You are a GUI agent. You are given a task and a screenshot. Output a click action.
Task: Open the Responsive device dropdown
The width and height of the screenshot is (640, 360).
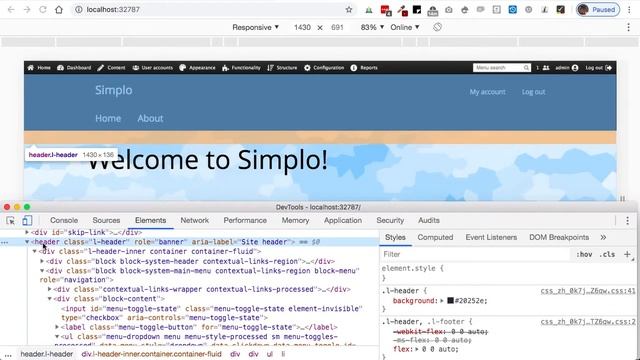pos(256,27)
